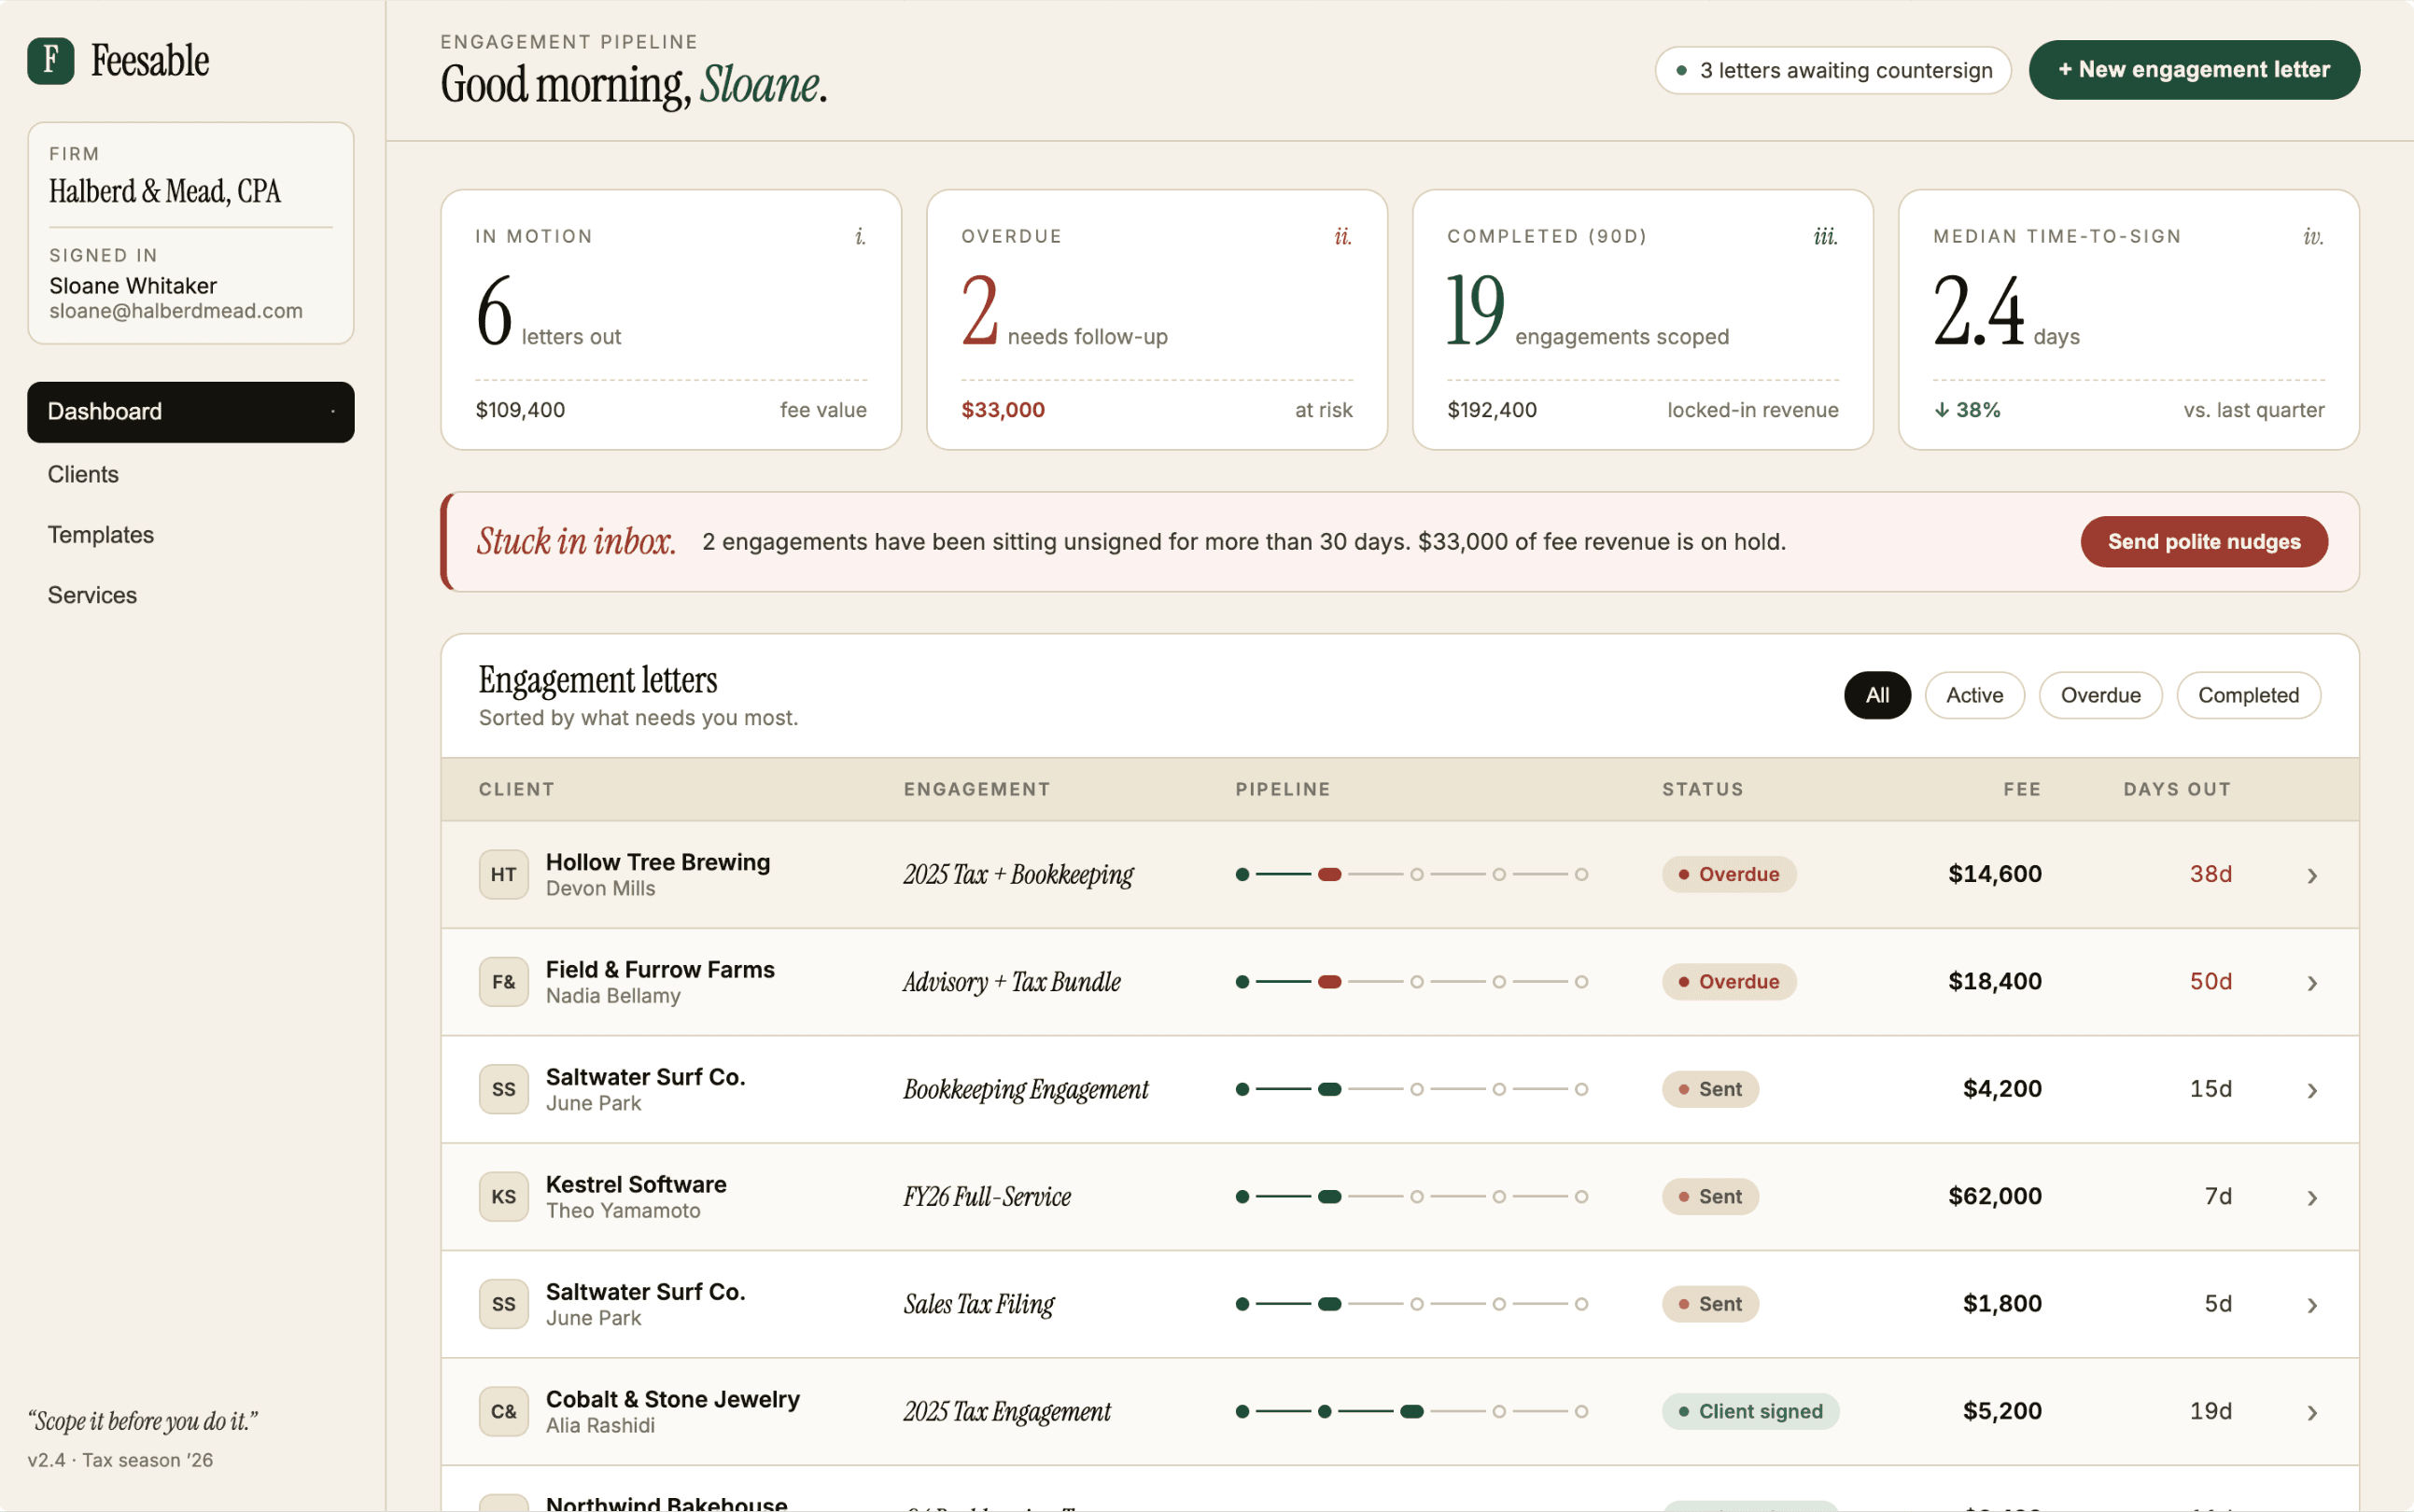The image size is (2414, 1512).
Task: Click the Overdue status badge for Hollow Tree Brewing
Action: click(1729, 874)
